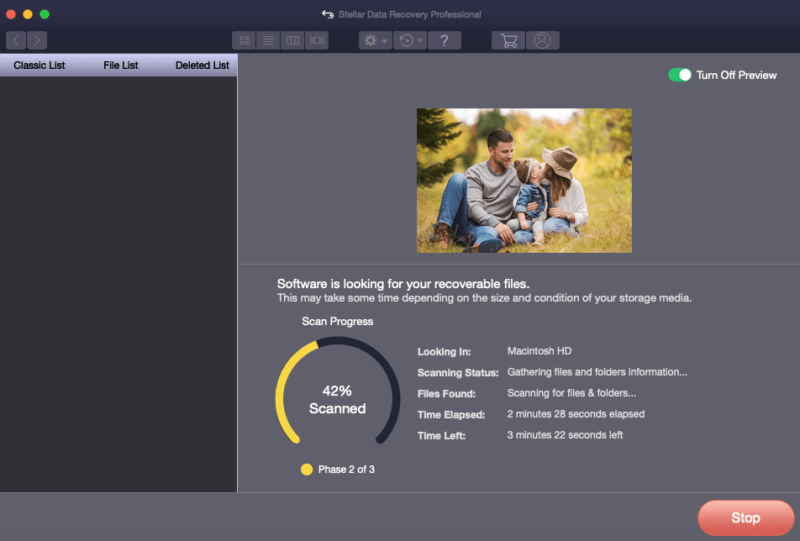The height and width of the screenshot is (541, 800).
Task: Open help with the question mark icon
Action: pos(444,40)
